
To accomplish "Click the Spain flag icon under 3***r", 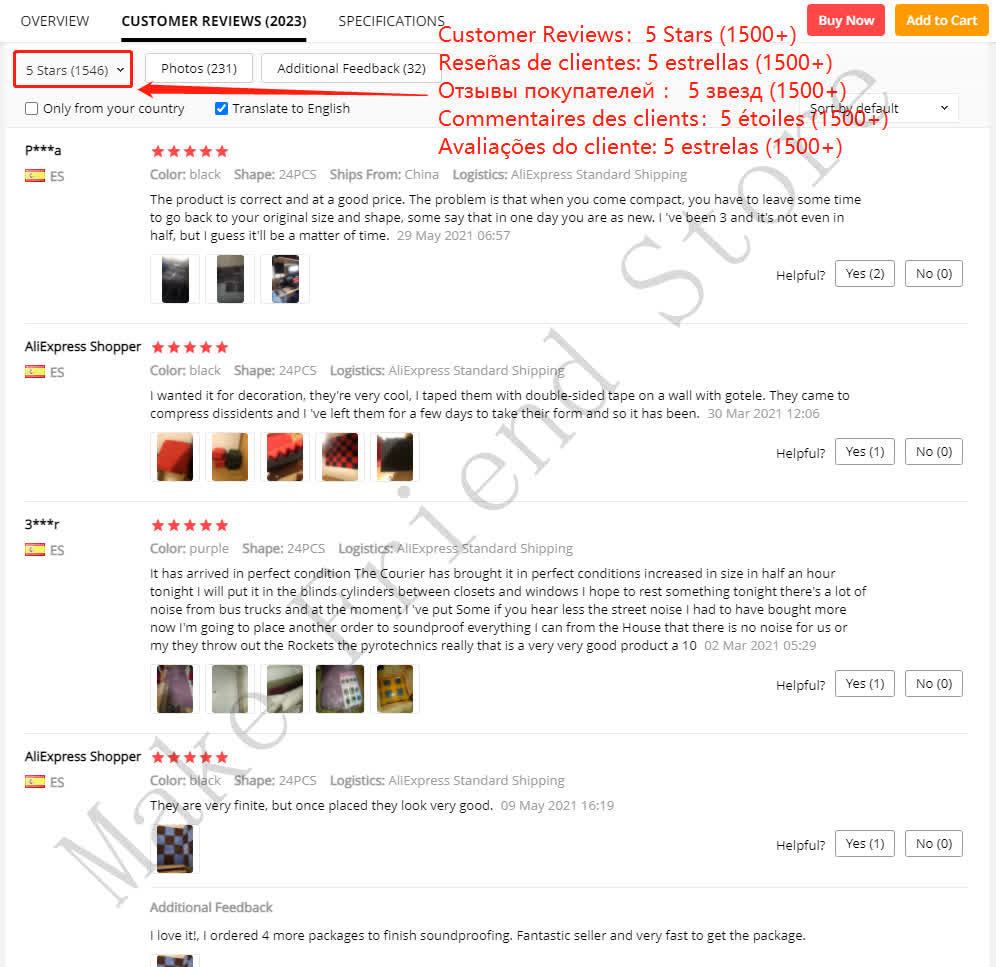I will (35, 550).
